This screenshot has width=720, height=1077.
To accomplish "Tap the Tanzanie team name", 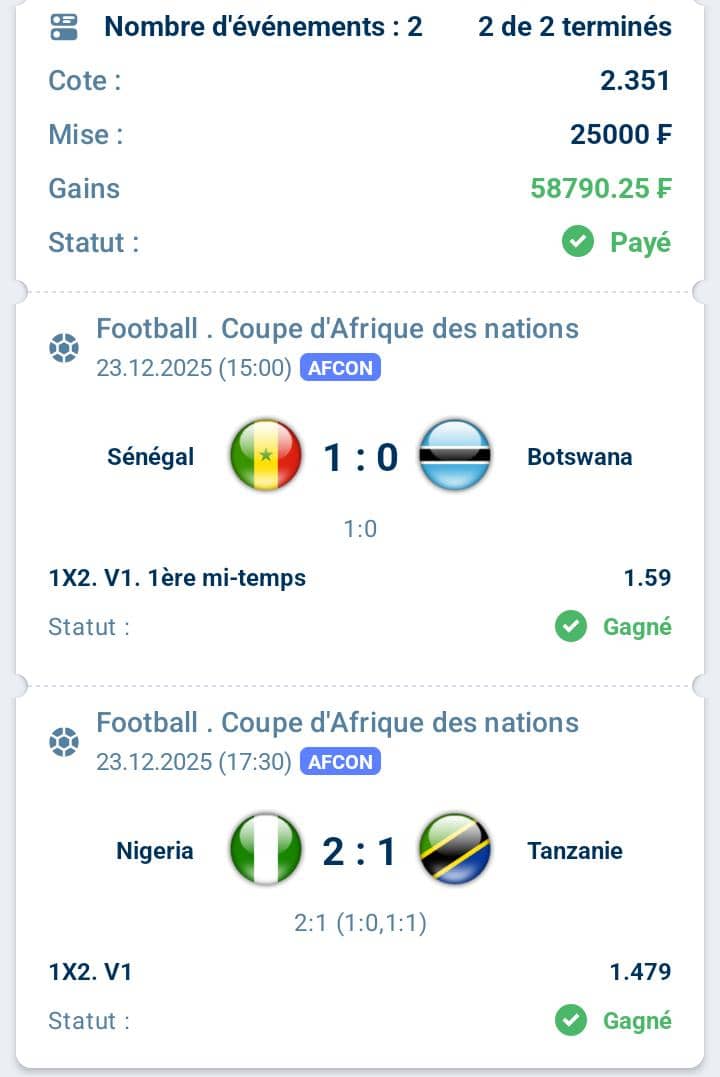I will tap(575, 851).
